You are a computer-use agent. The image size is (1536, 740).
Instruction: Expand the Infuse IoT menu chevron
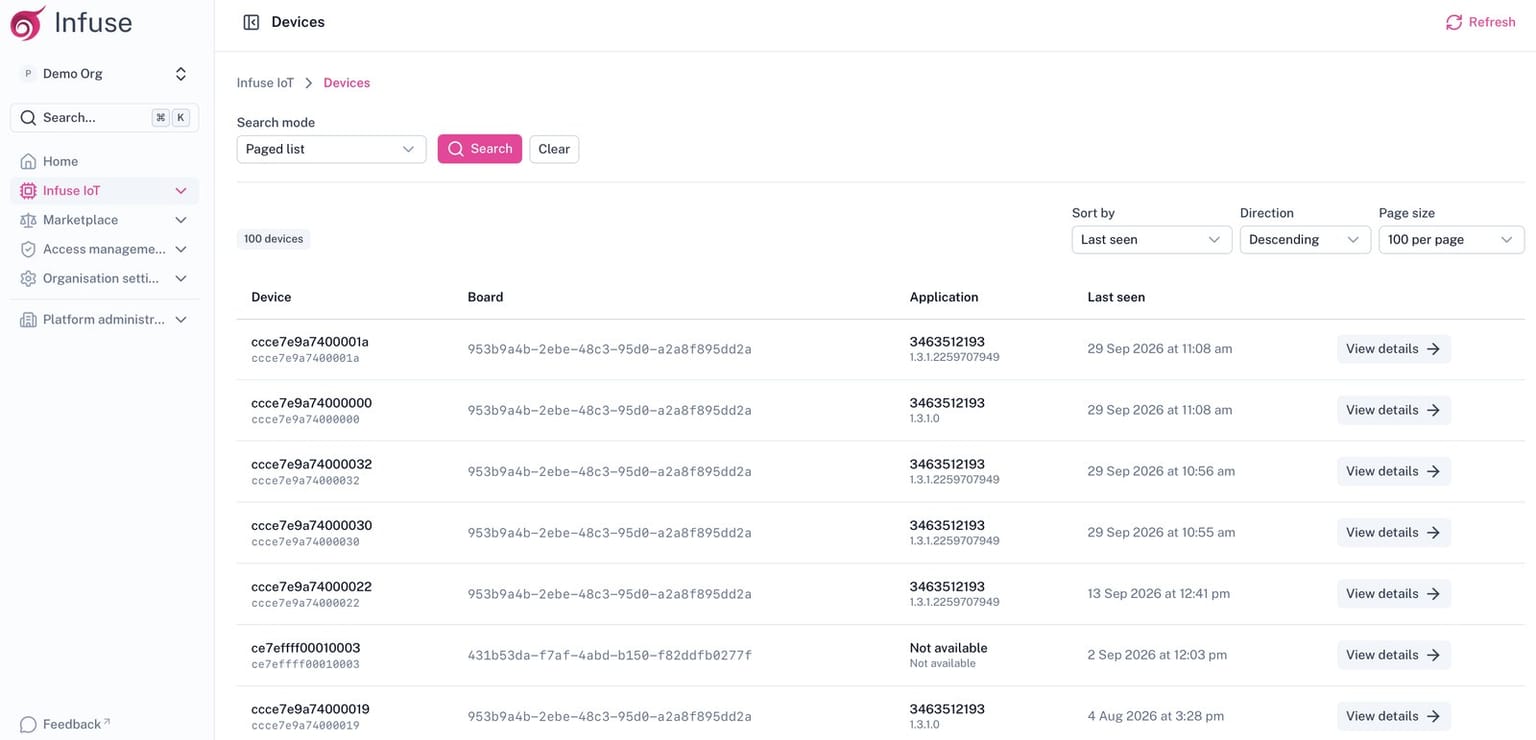[181, 190]
